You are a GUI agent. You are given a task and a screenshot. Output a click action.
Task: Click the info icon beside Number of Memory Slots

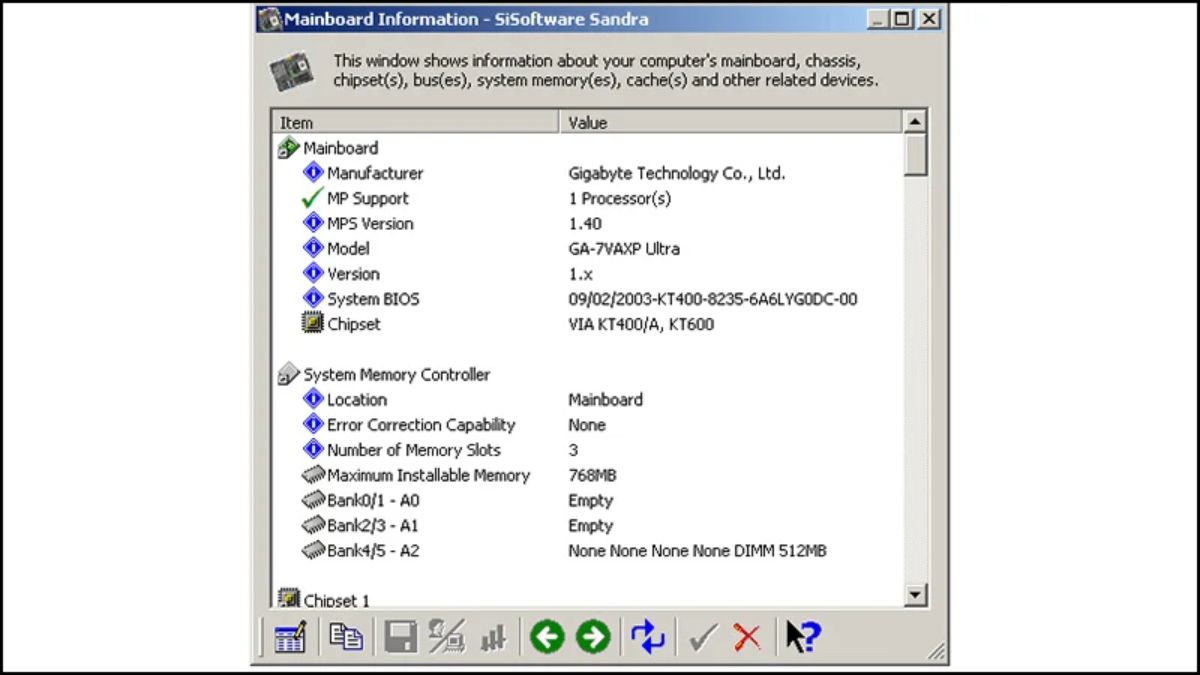[313, 449]
